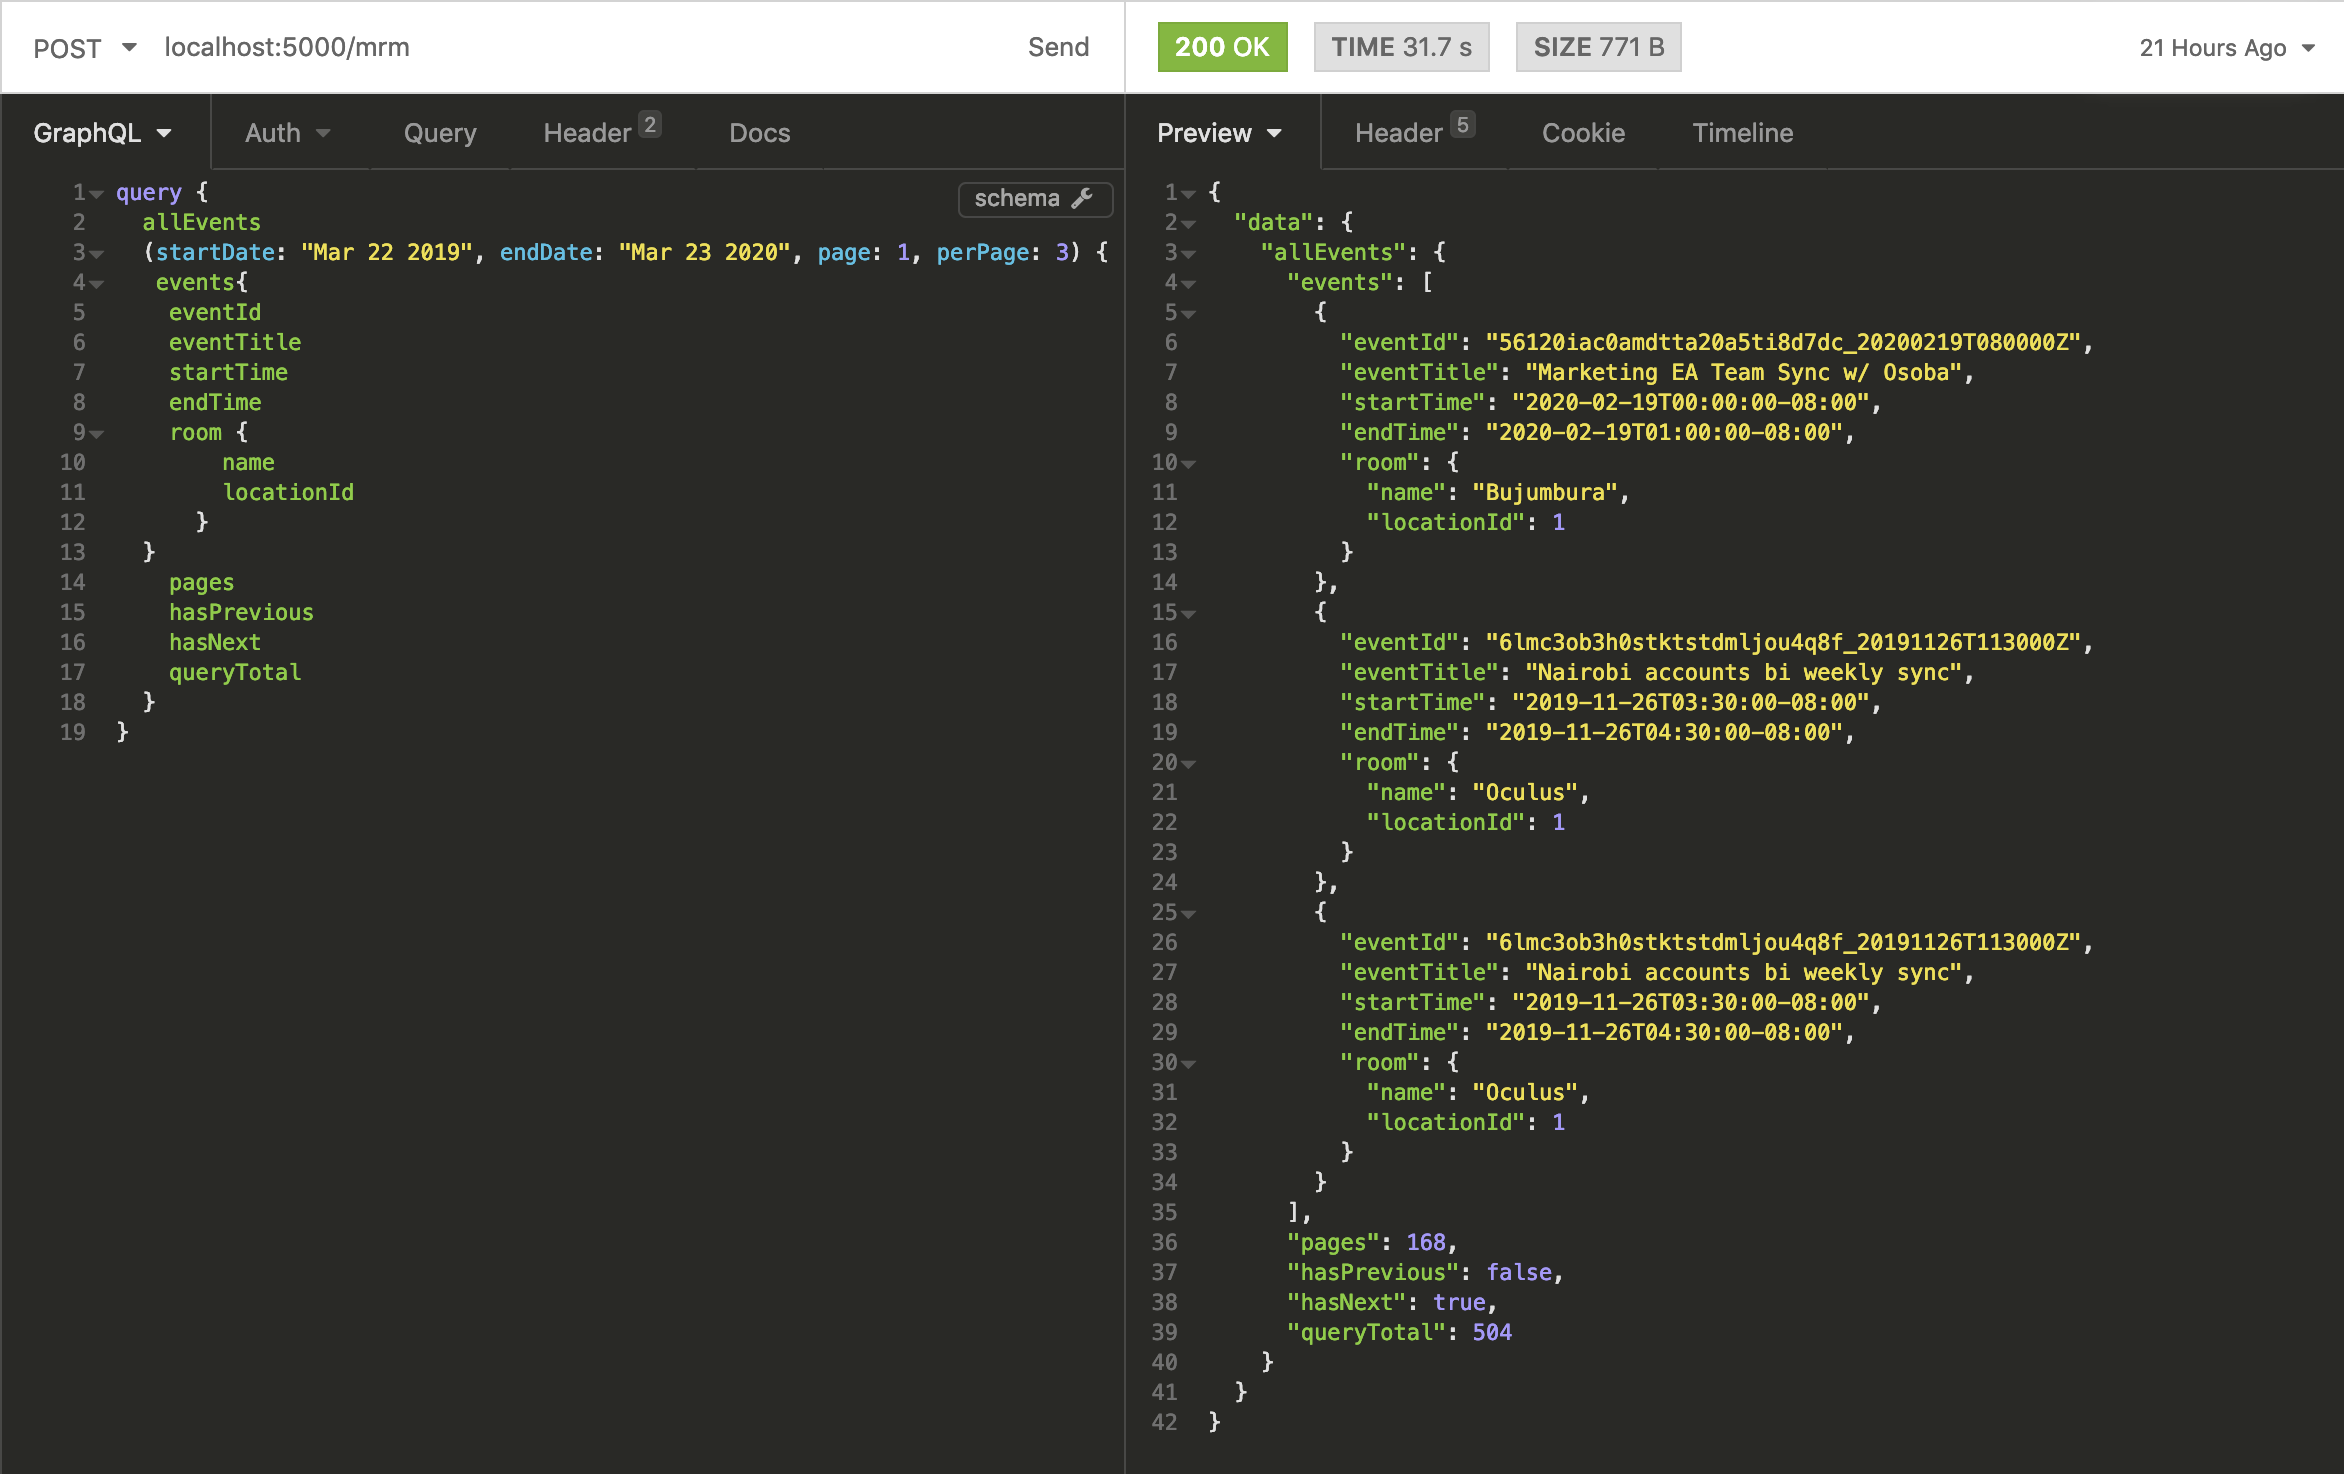Open the GraphQL body type dropdown
Viewport: 2344px width, 1474px height.
[102, 133]
